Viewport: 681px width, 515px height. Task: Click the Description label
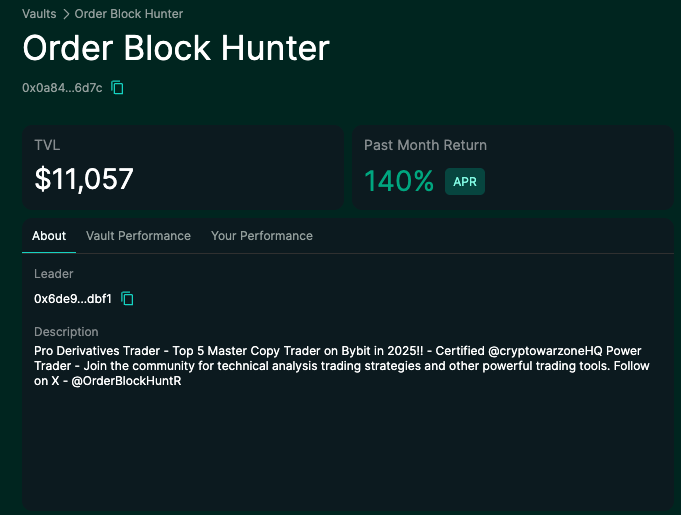pyautogui.click(x=66, y=332)
